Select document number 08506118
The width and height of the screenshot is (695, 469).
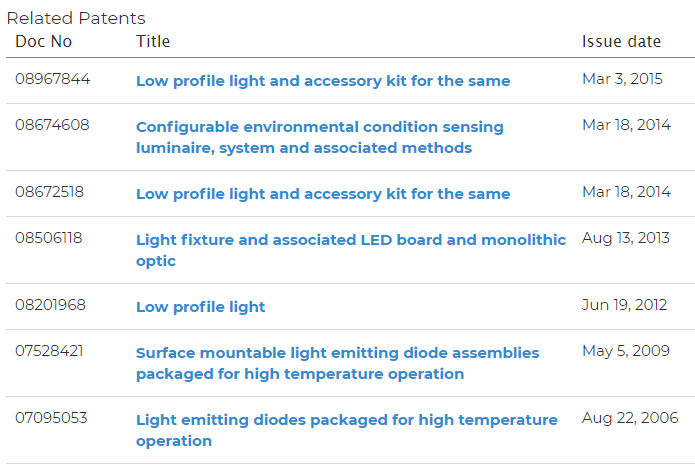tap(49, 238)
